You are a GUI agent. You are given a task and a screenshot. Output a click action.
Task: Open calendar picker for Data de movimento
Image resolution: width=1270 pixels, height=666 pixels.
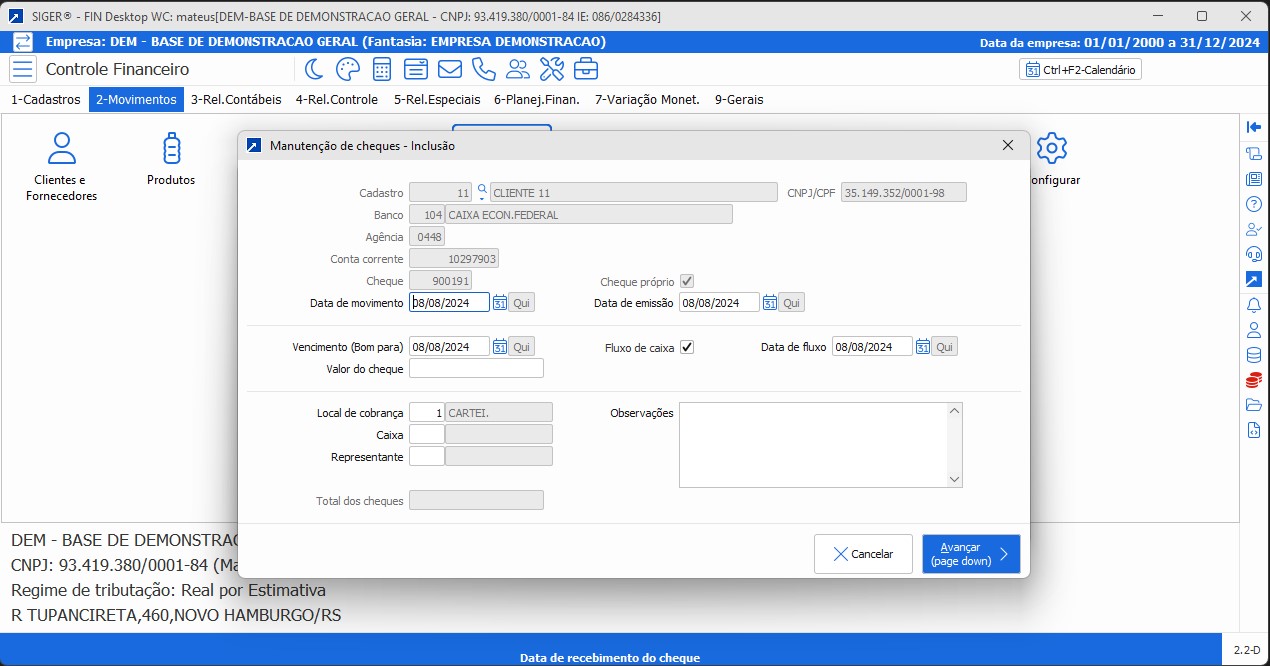point(500,303)
